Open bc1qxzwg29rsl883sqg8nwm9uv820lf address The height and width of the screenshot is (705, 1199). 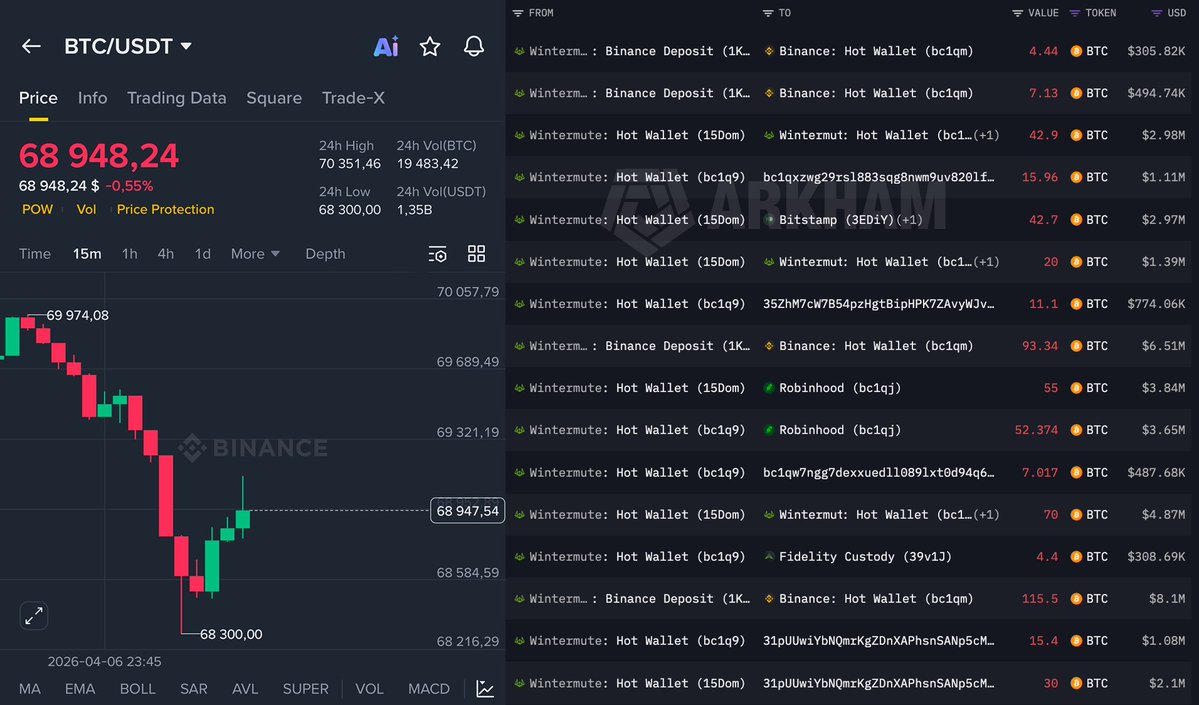coord(879,177)
